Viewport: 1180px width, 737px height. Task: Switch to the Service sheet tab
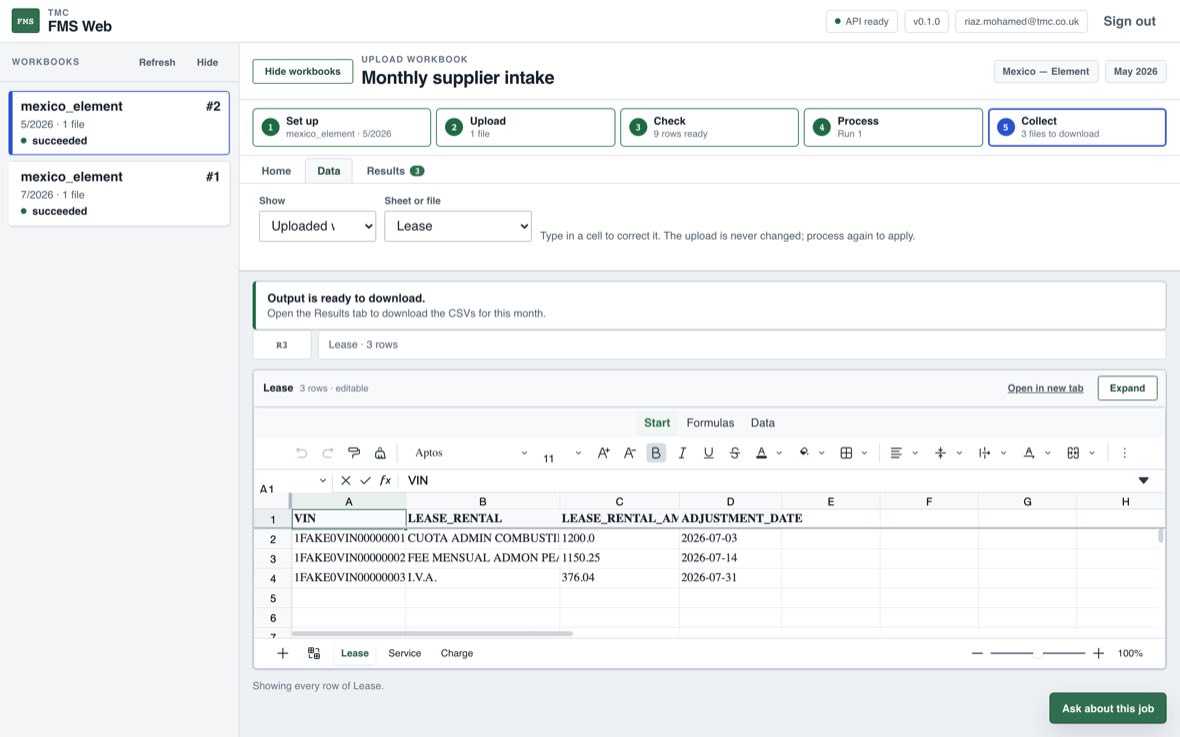point(404,653)
